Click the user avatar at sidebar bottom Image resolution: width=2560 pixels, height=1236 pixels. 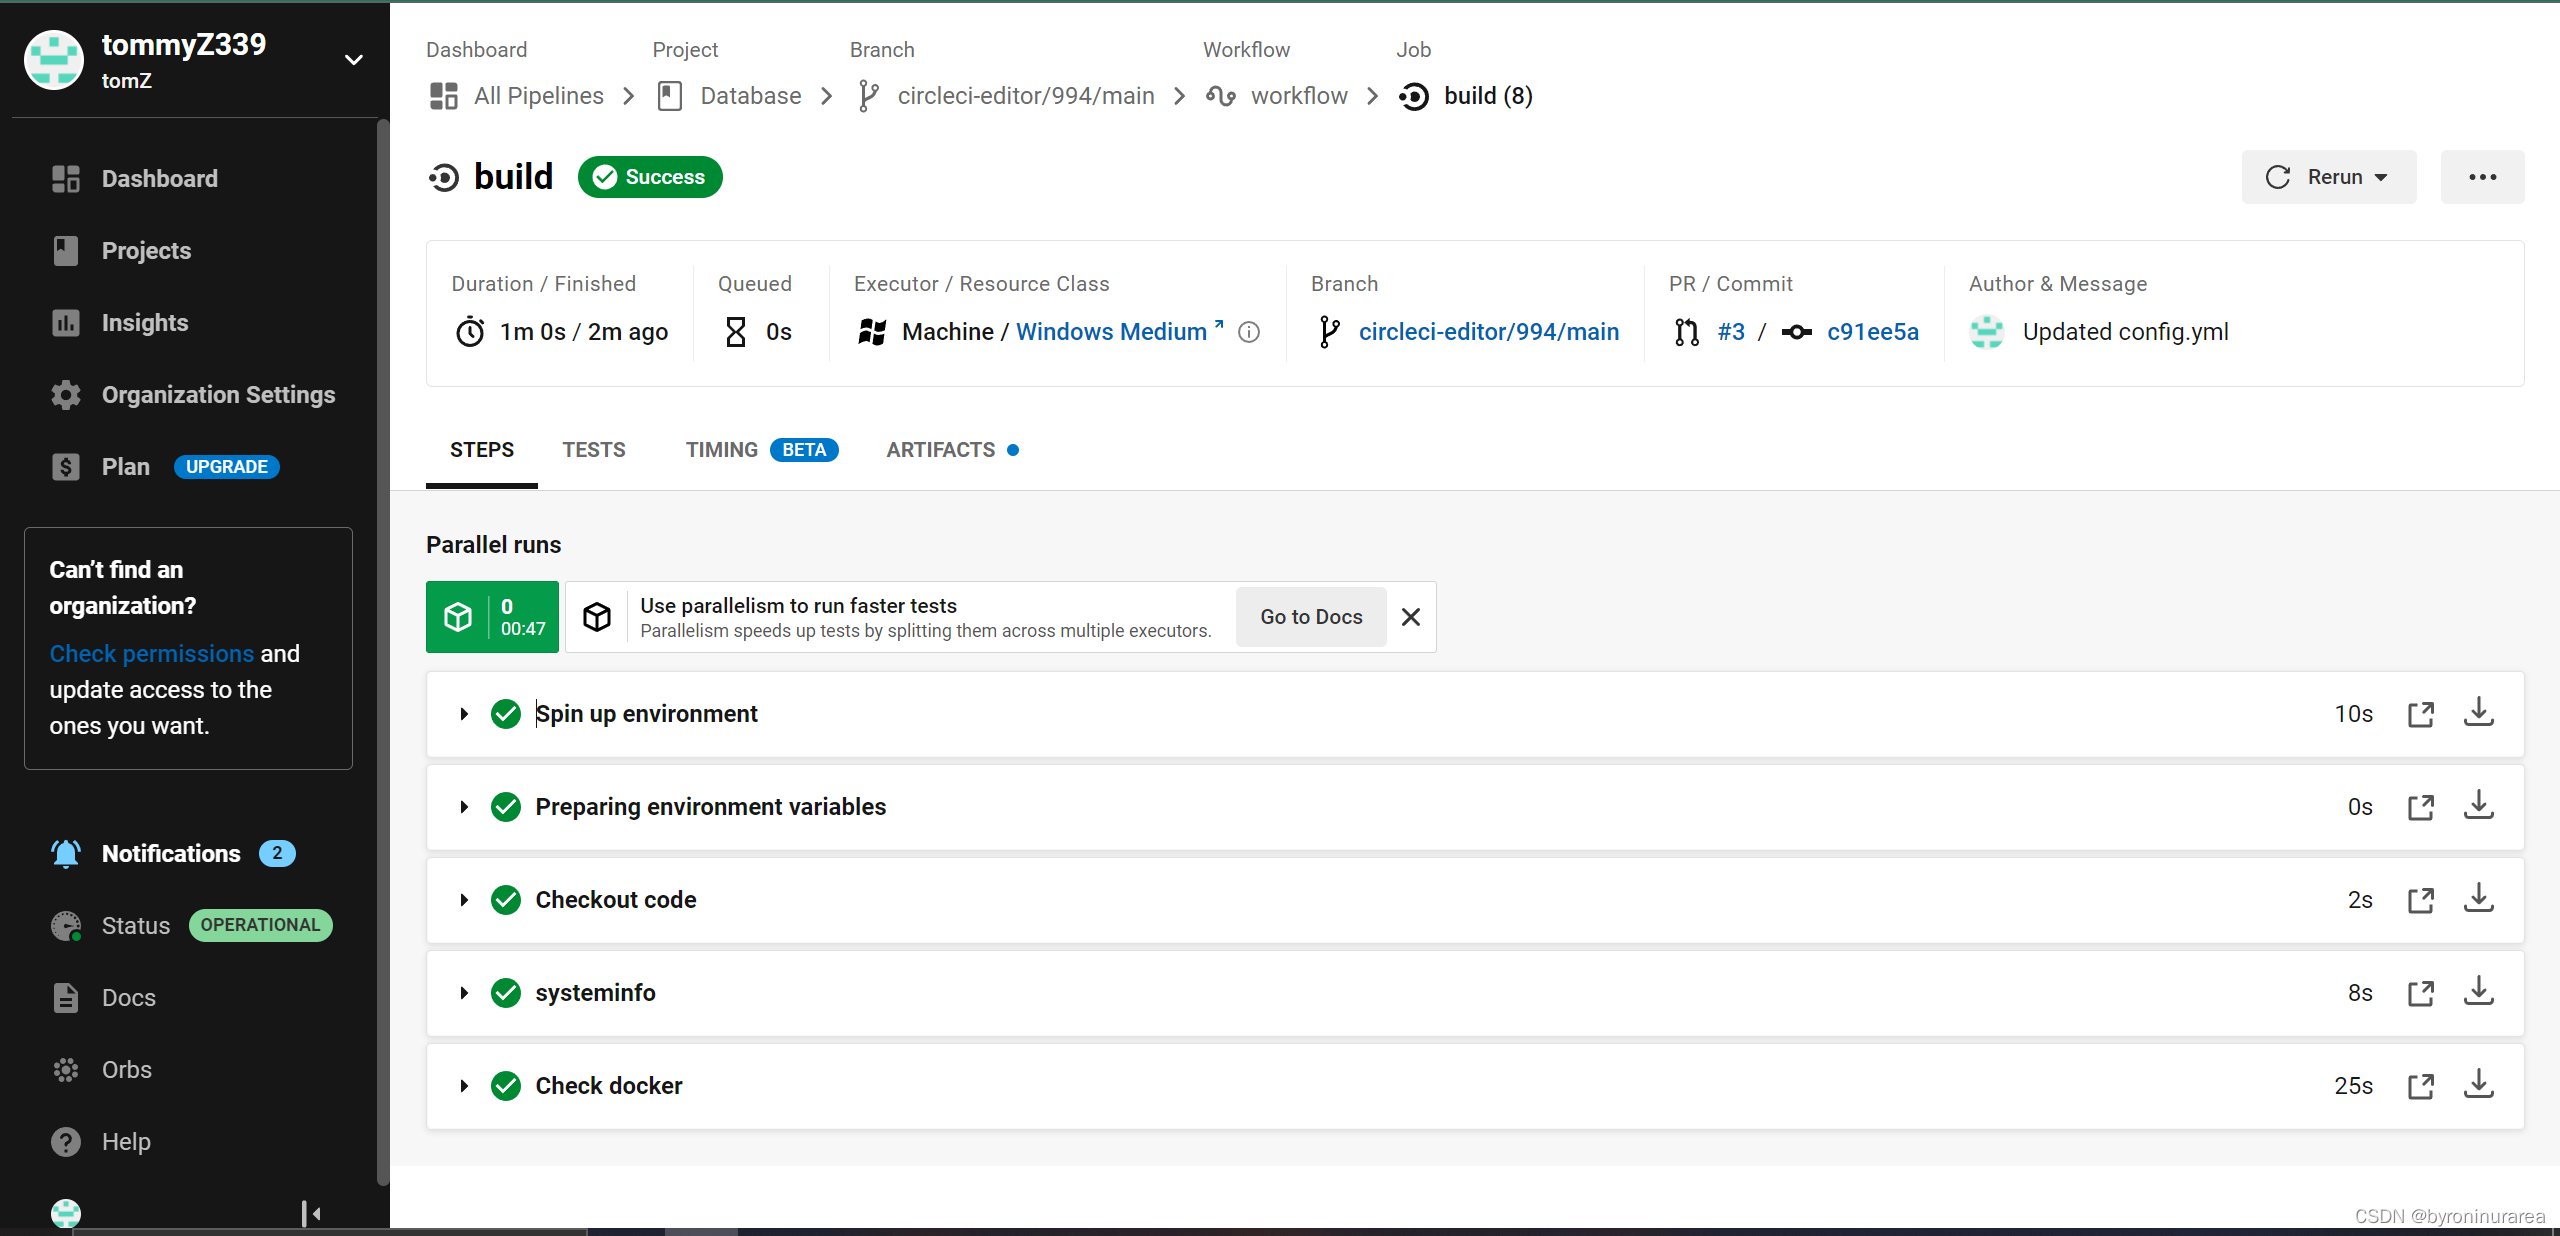click(x=66, y=1213)
